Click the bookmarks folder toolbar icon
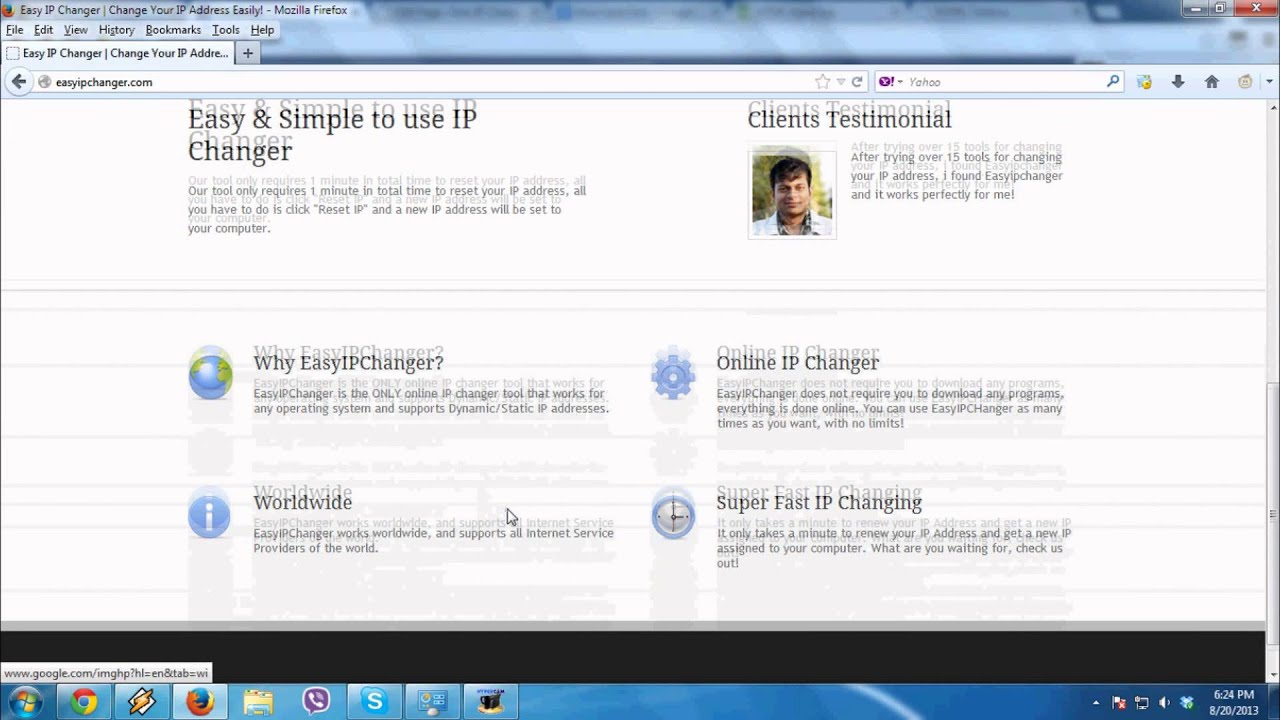This screenshot has height=720, width=1280. pos(1144,82)
